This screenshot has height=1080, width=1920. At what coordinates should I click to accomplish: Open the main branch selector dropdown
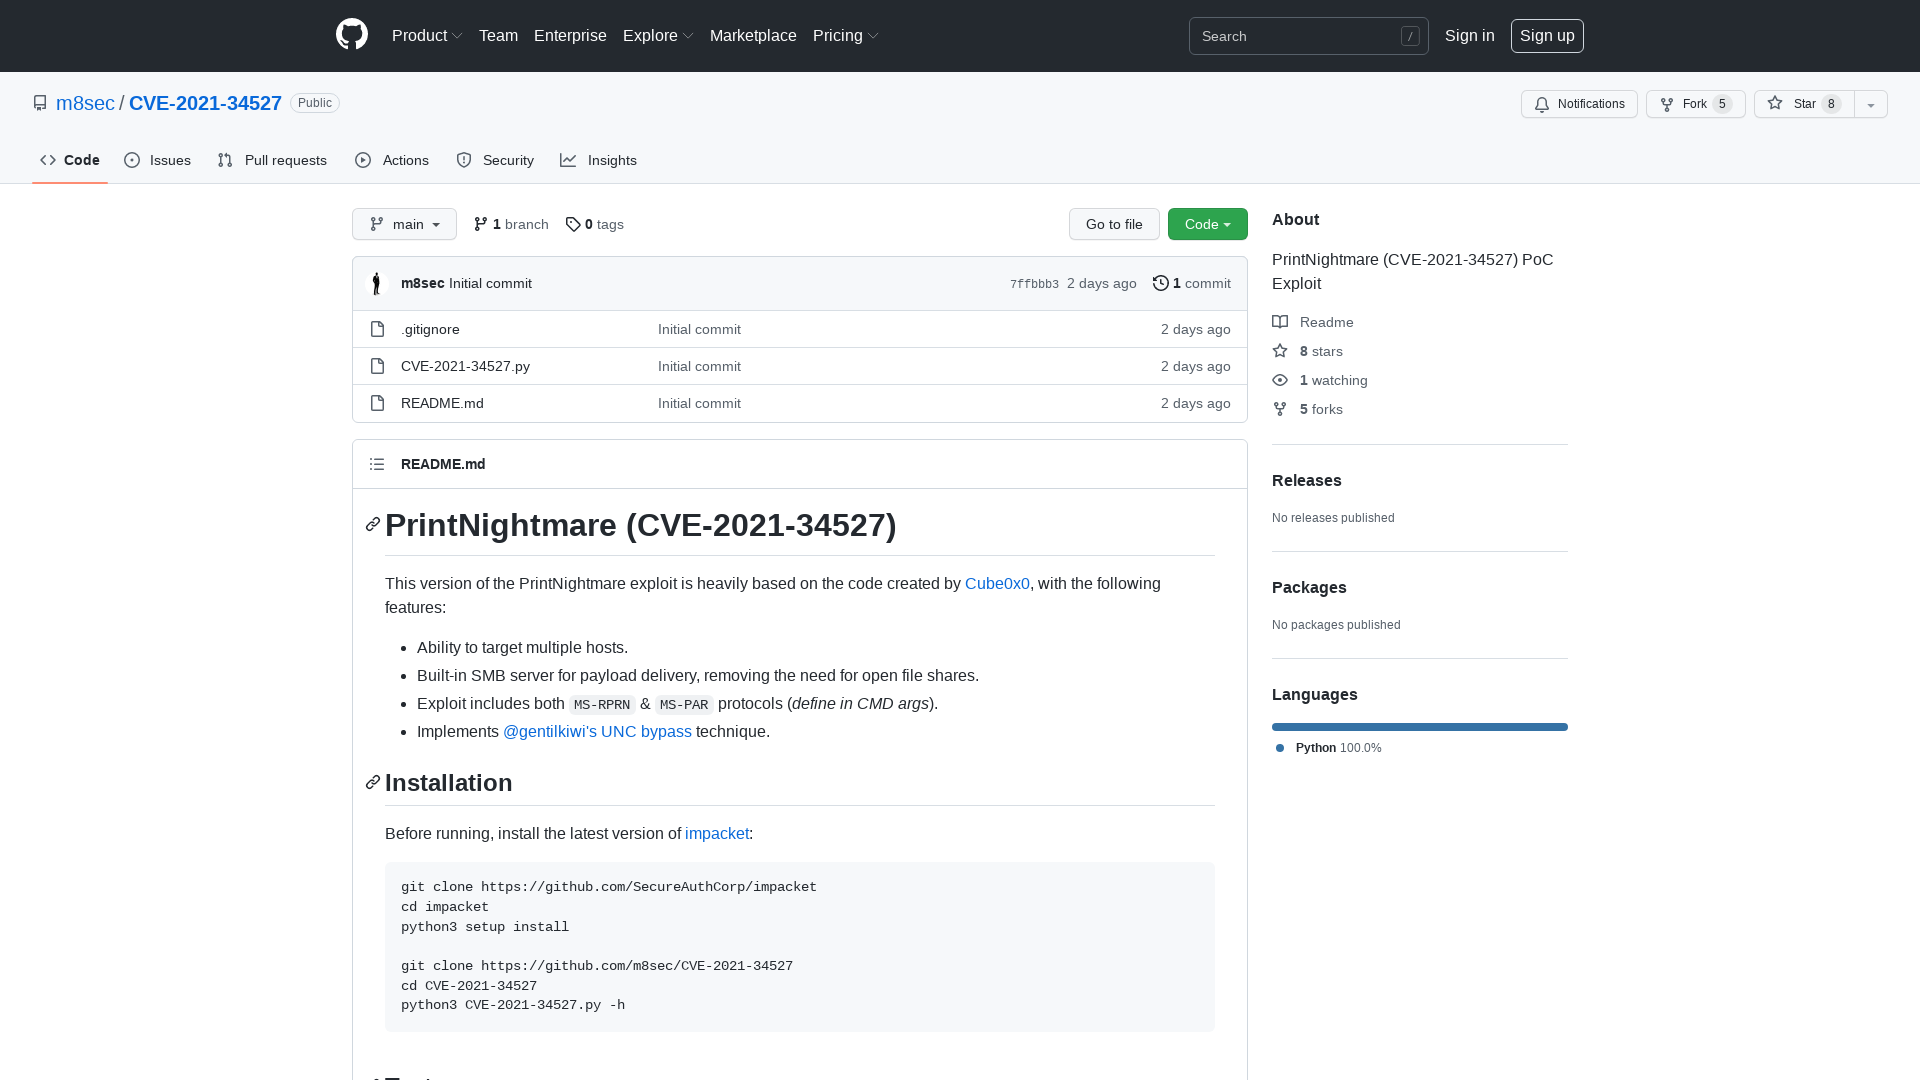404,224
